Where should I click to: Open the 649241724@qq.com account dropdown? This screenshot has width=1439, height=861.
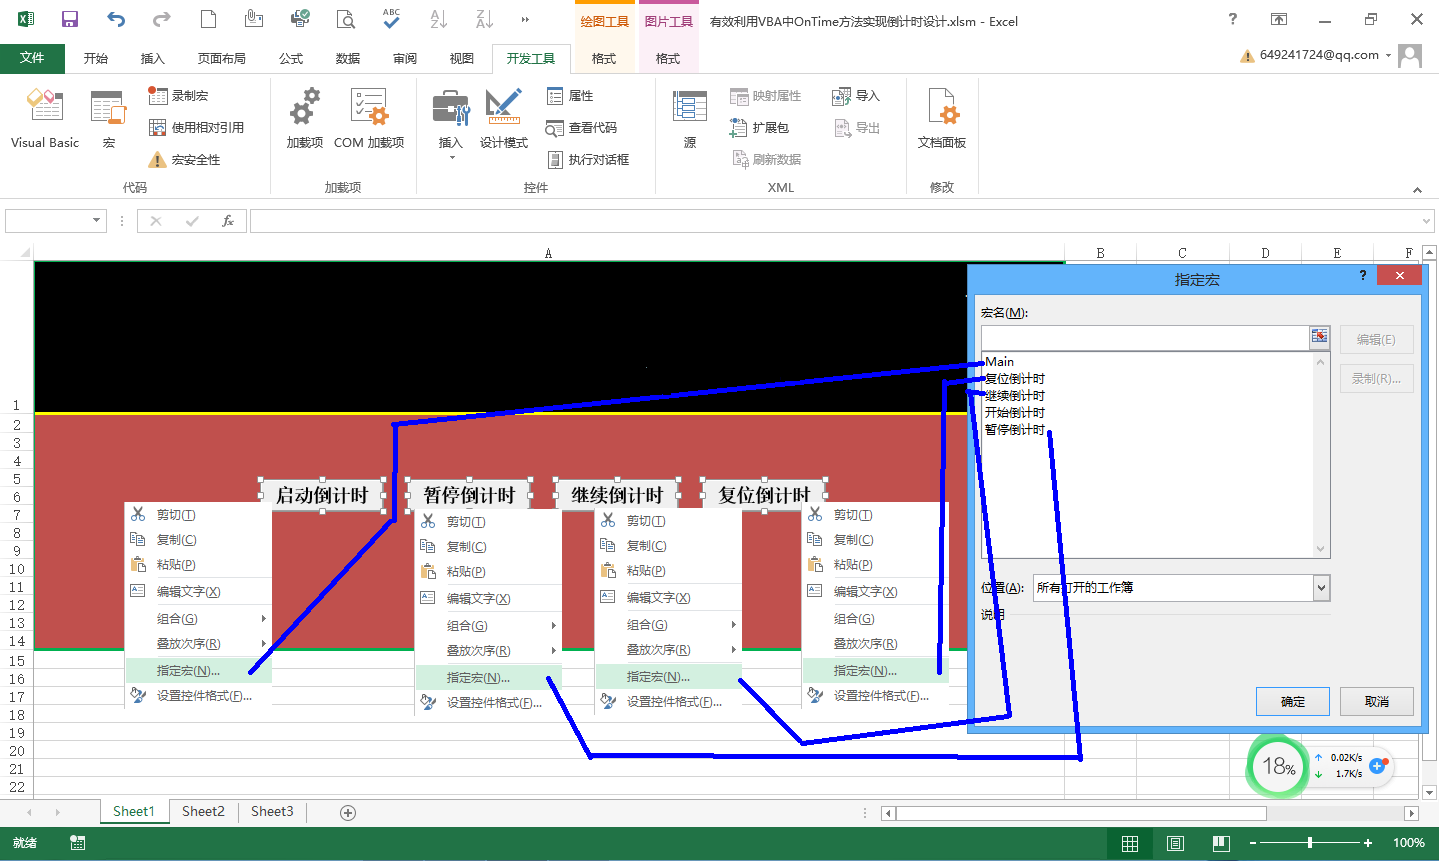1388,56
